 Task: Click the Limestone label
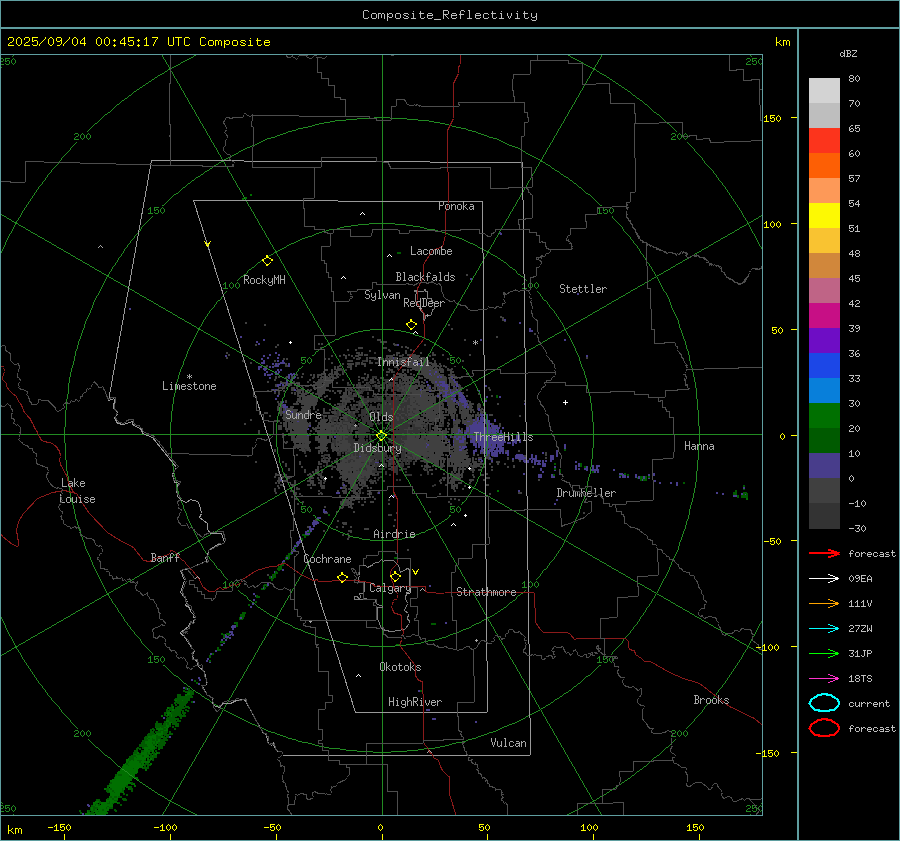[189, 386]
